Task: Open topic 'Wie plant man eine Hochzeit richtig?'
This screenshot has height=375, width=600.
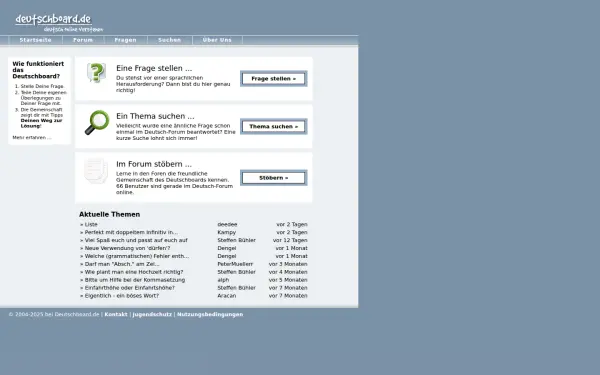Action: [x=134, y=272]
